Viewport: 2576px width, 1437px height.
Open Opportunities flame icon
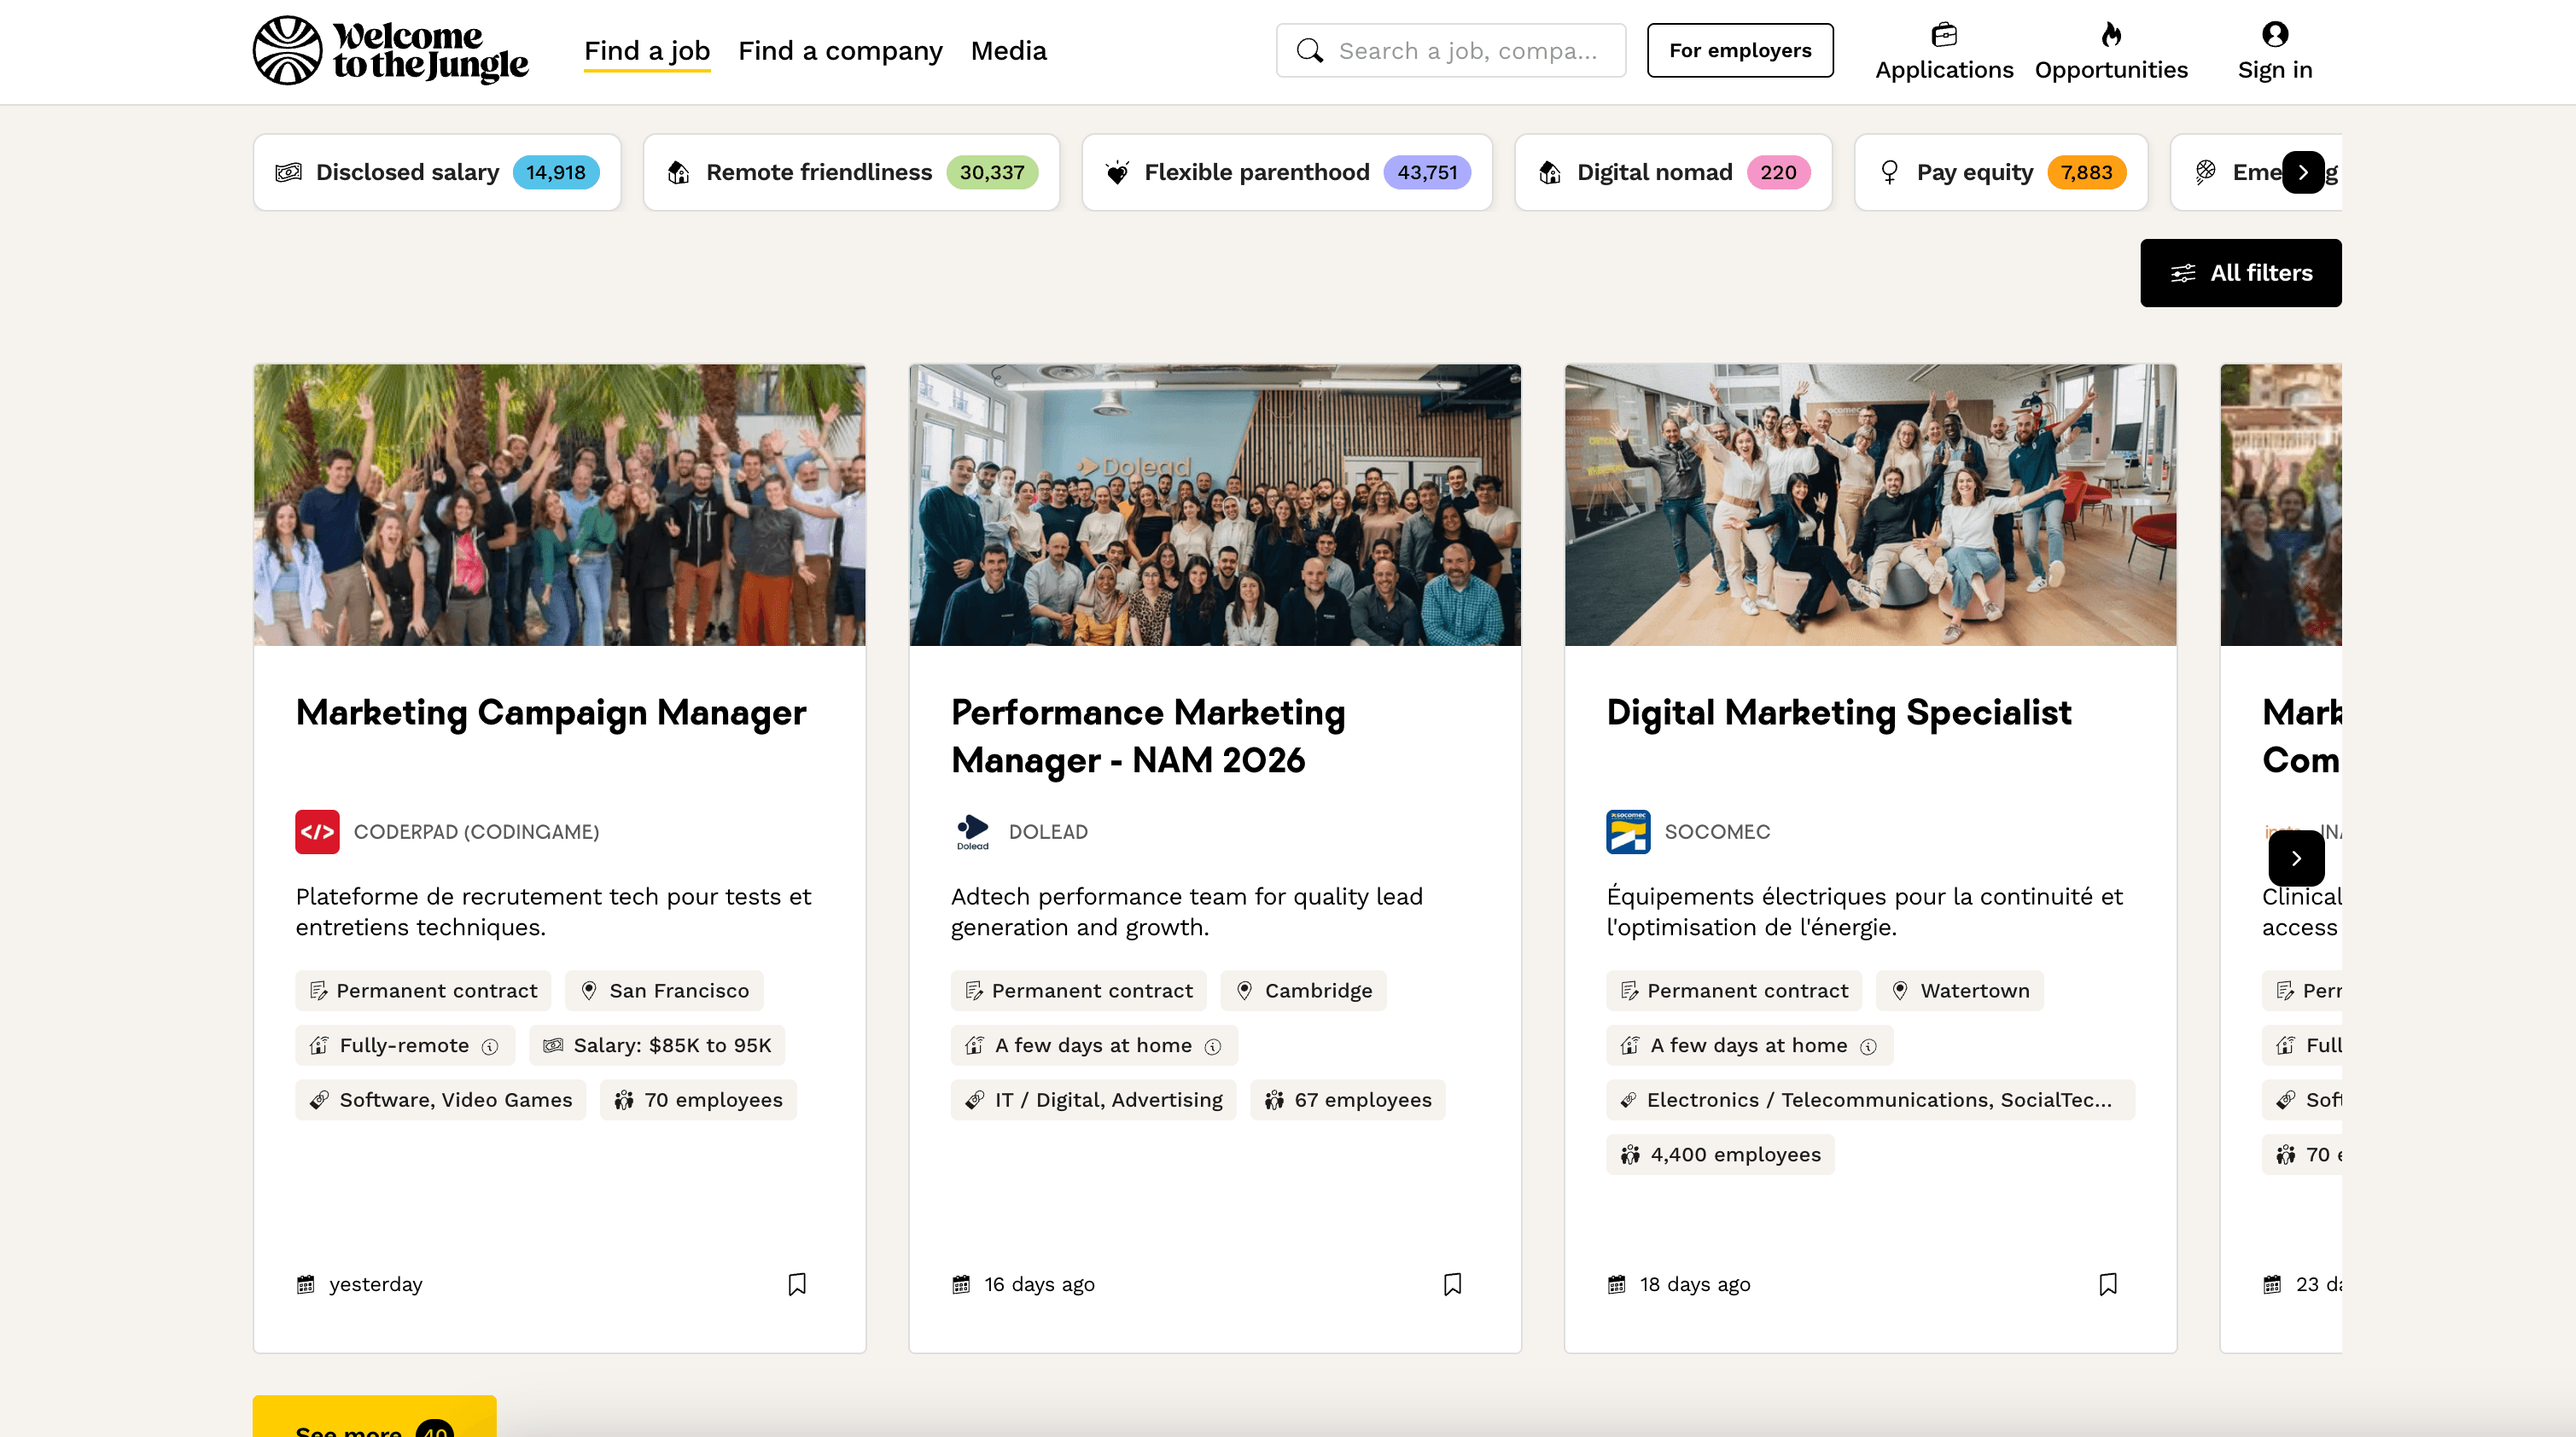click(x=2110, y=35)
